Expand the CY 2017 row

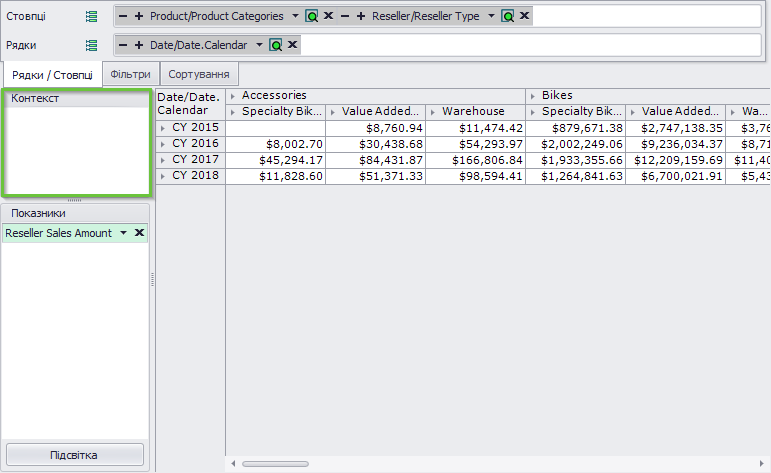click(163, 160)
